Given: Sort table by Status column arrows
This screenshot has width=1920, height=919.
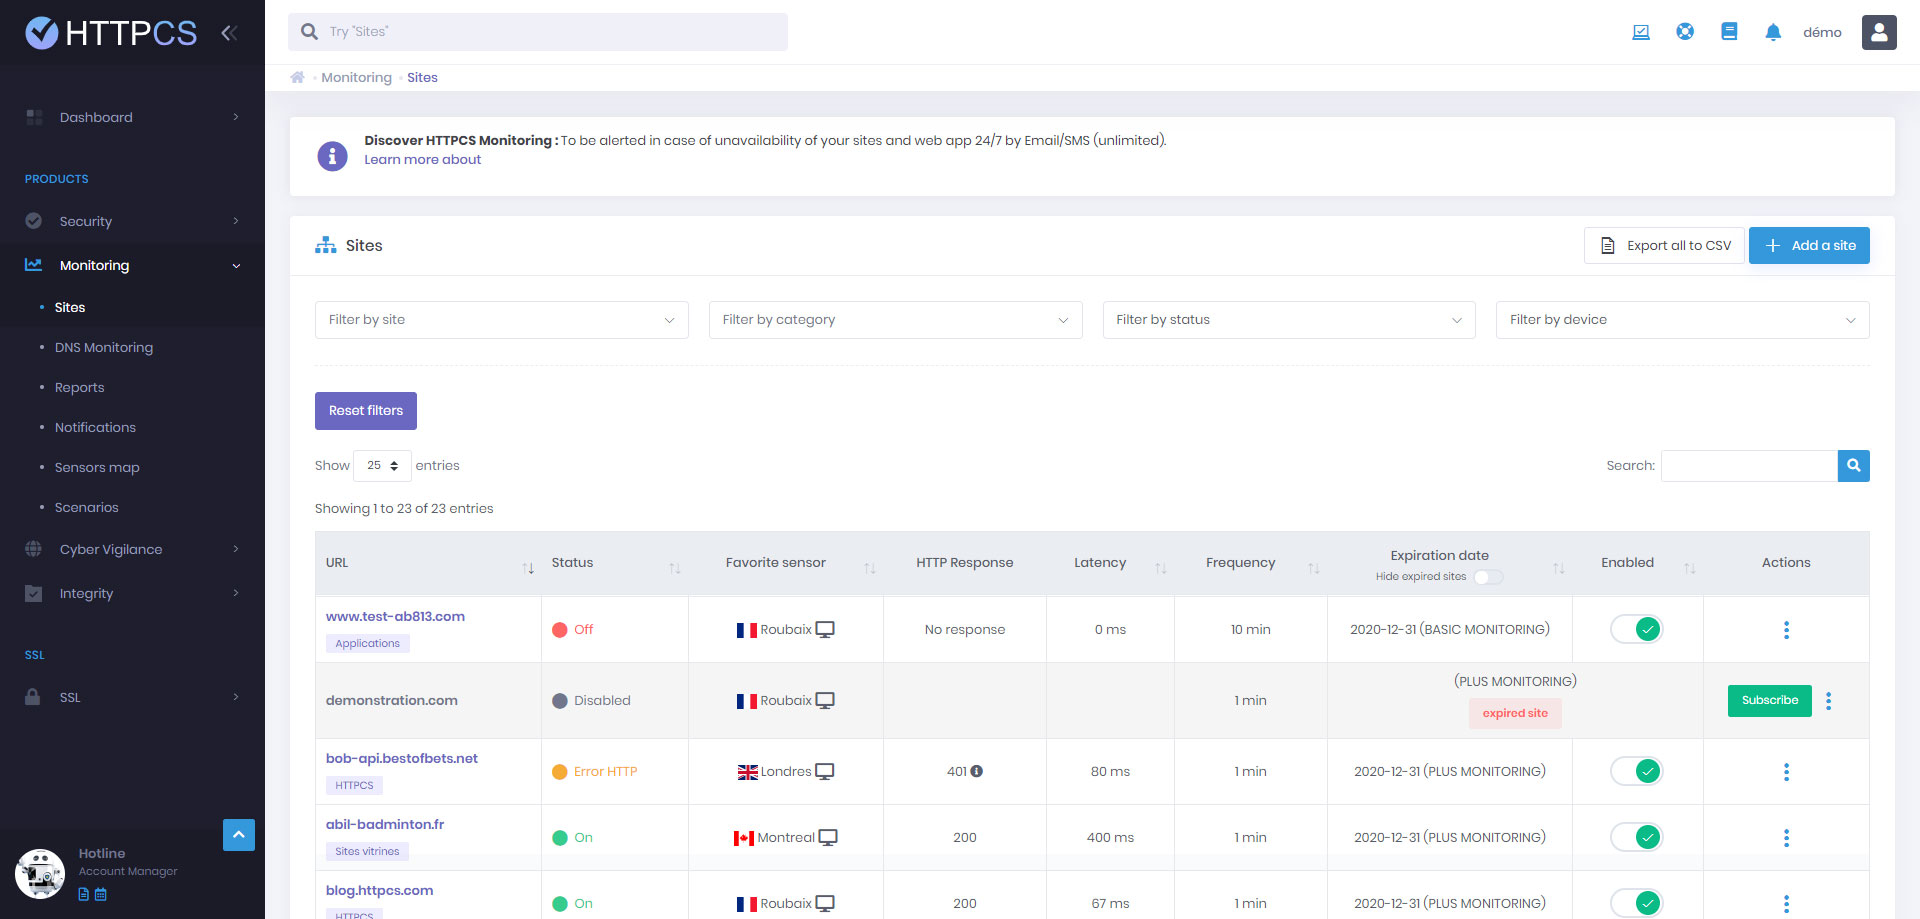Looking at the screenshot, I should 675,568.
